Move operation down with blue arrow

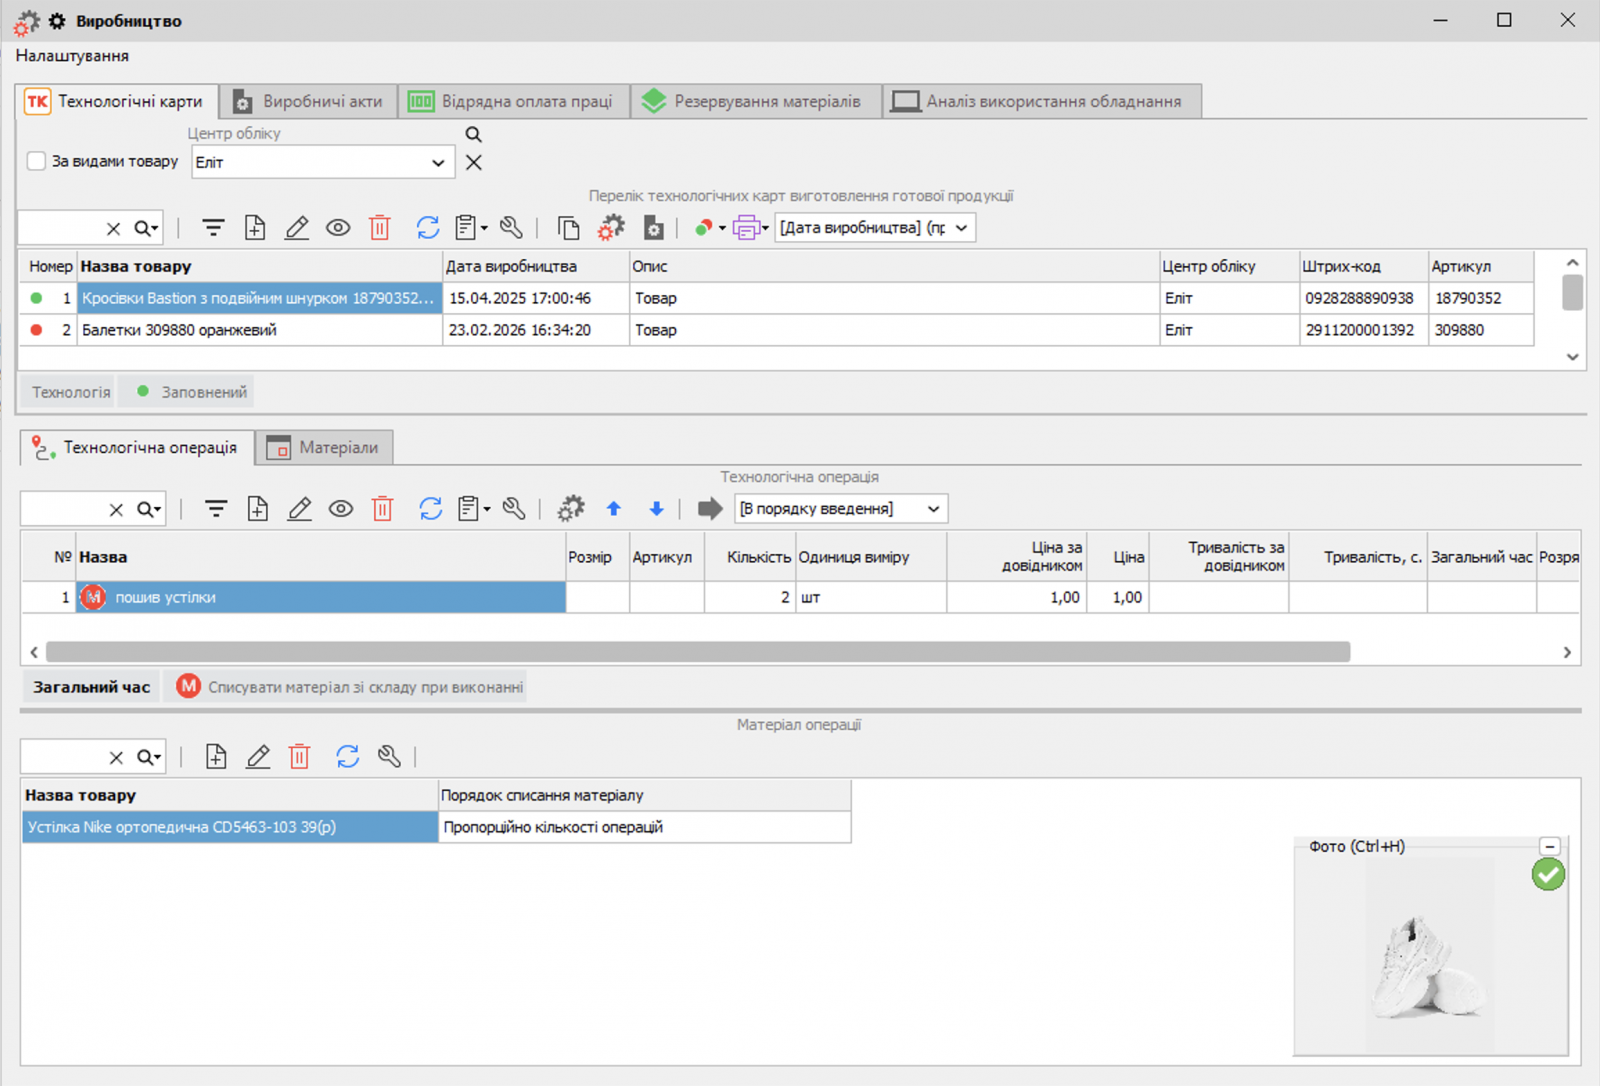[656, 509]
